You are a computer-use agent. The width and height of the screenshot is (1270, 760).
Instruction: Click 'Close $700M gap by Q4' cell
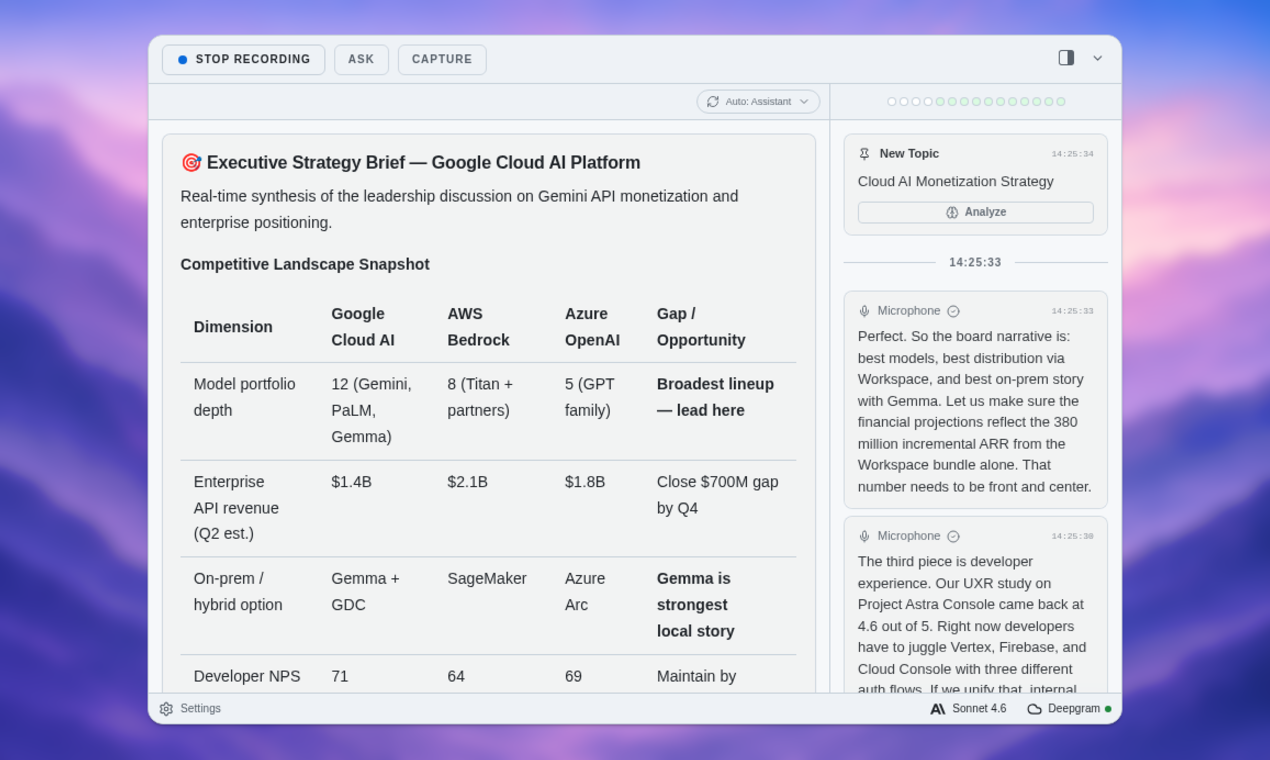[x=718, y=495]
